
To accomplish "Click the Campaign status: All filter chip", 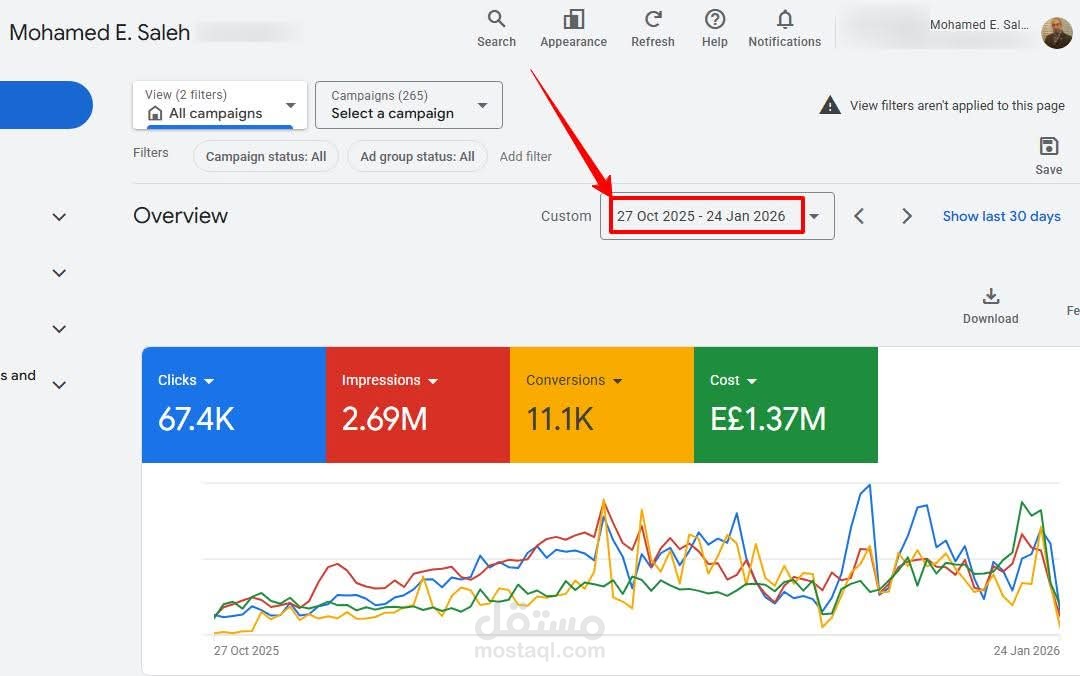I will 266,156.
